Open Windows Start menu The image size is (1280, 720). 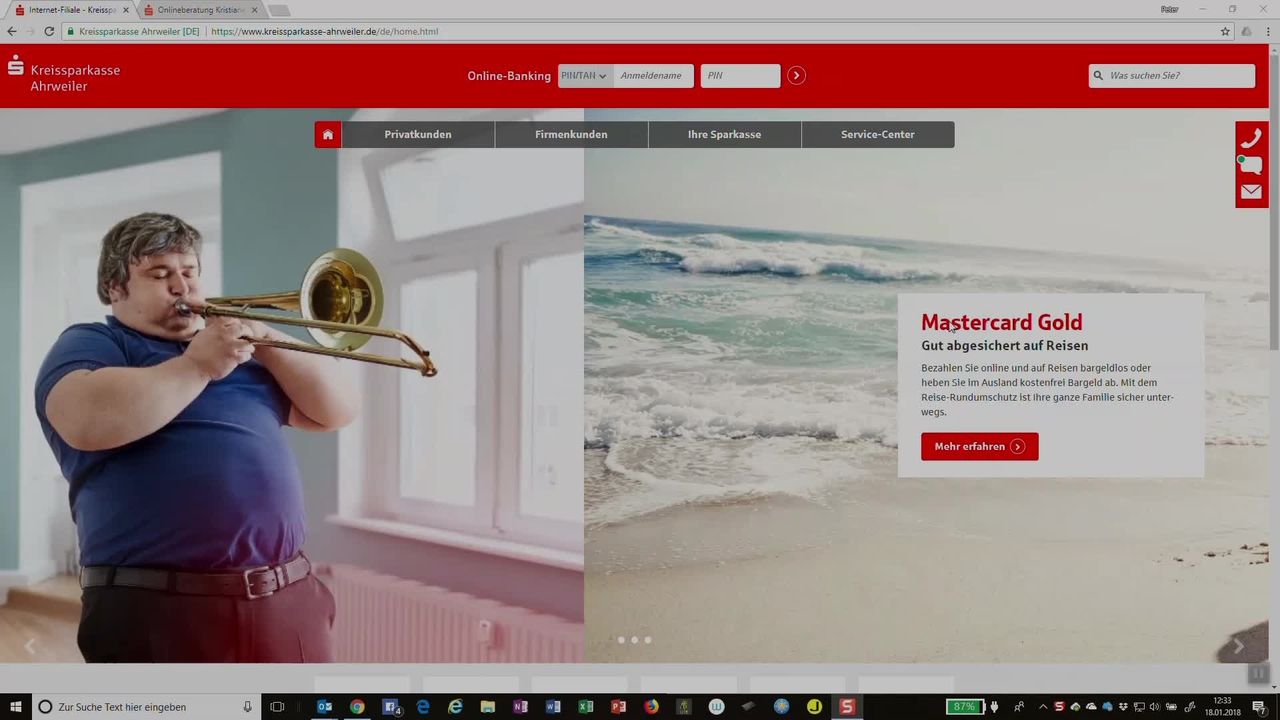tap(16, 706)
